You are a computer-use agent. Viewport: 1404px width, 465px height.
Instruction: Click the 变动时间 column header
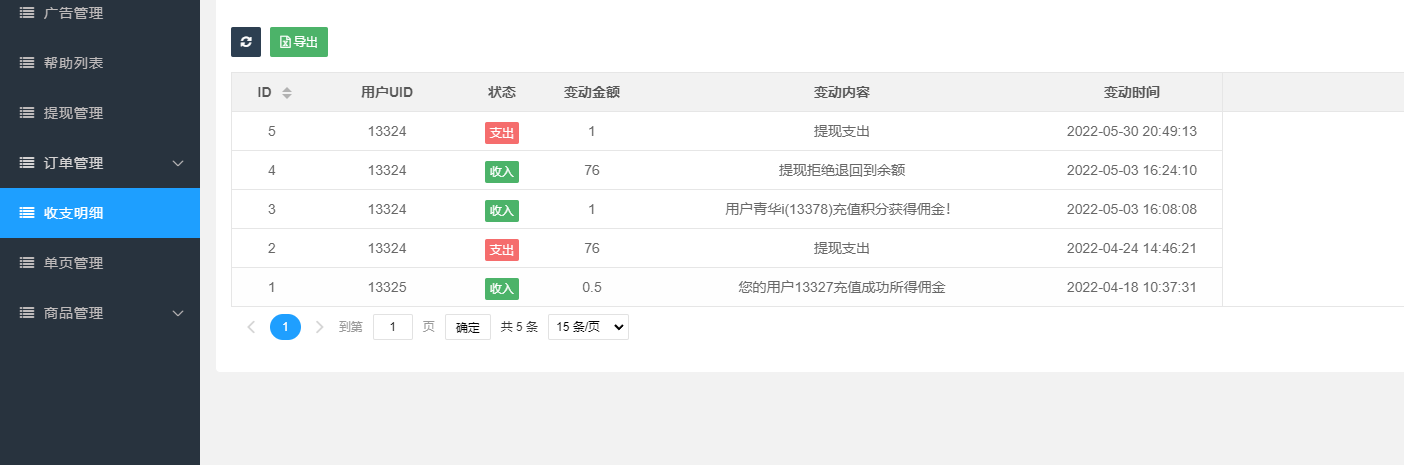coord(1132,92)
